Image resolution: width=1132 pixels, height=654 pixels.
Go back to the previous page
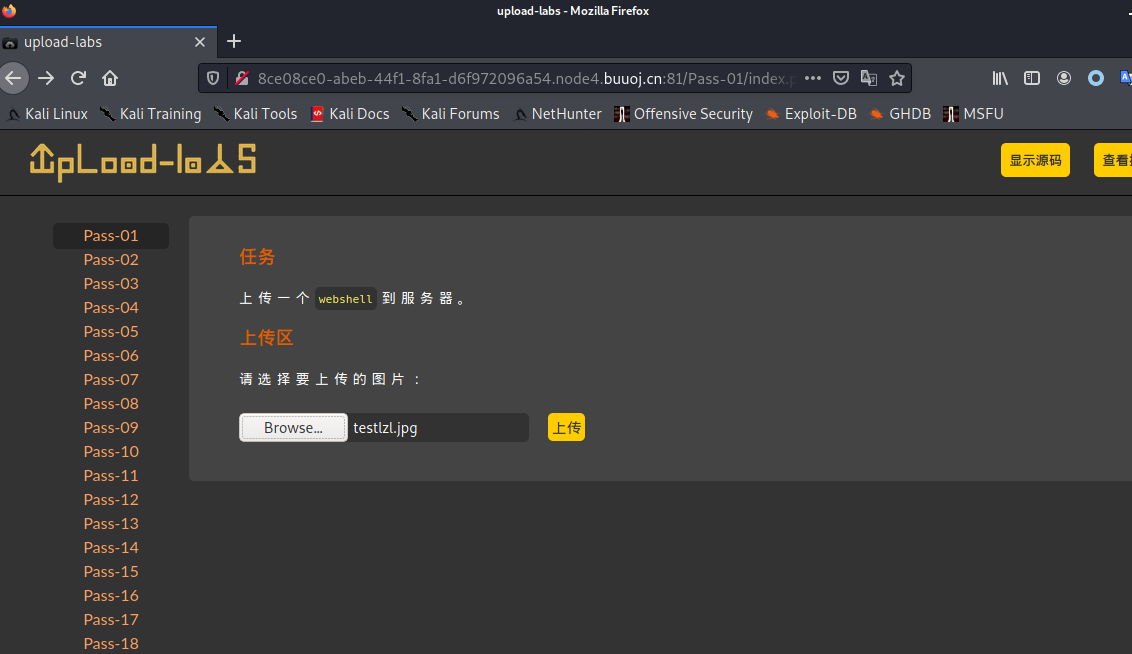pos(13,78)
